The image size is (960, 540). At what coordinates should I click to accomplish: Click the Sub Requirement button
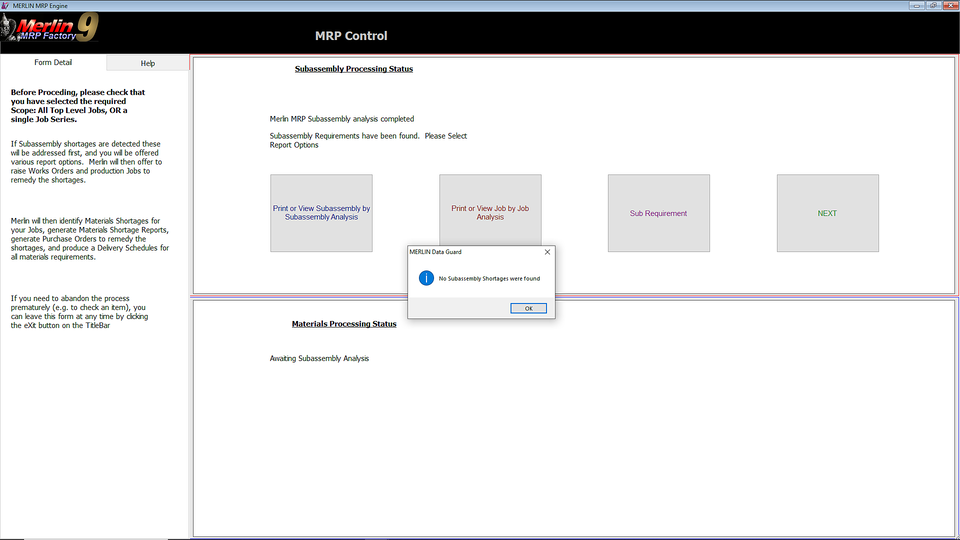[x=658, y=213]
